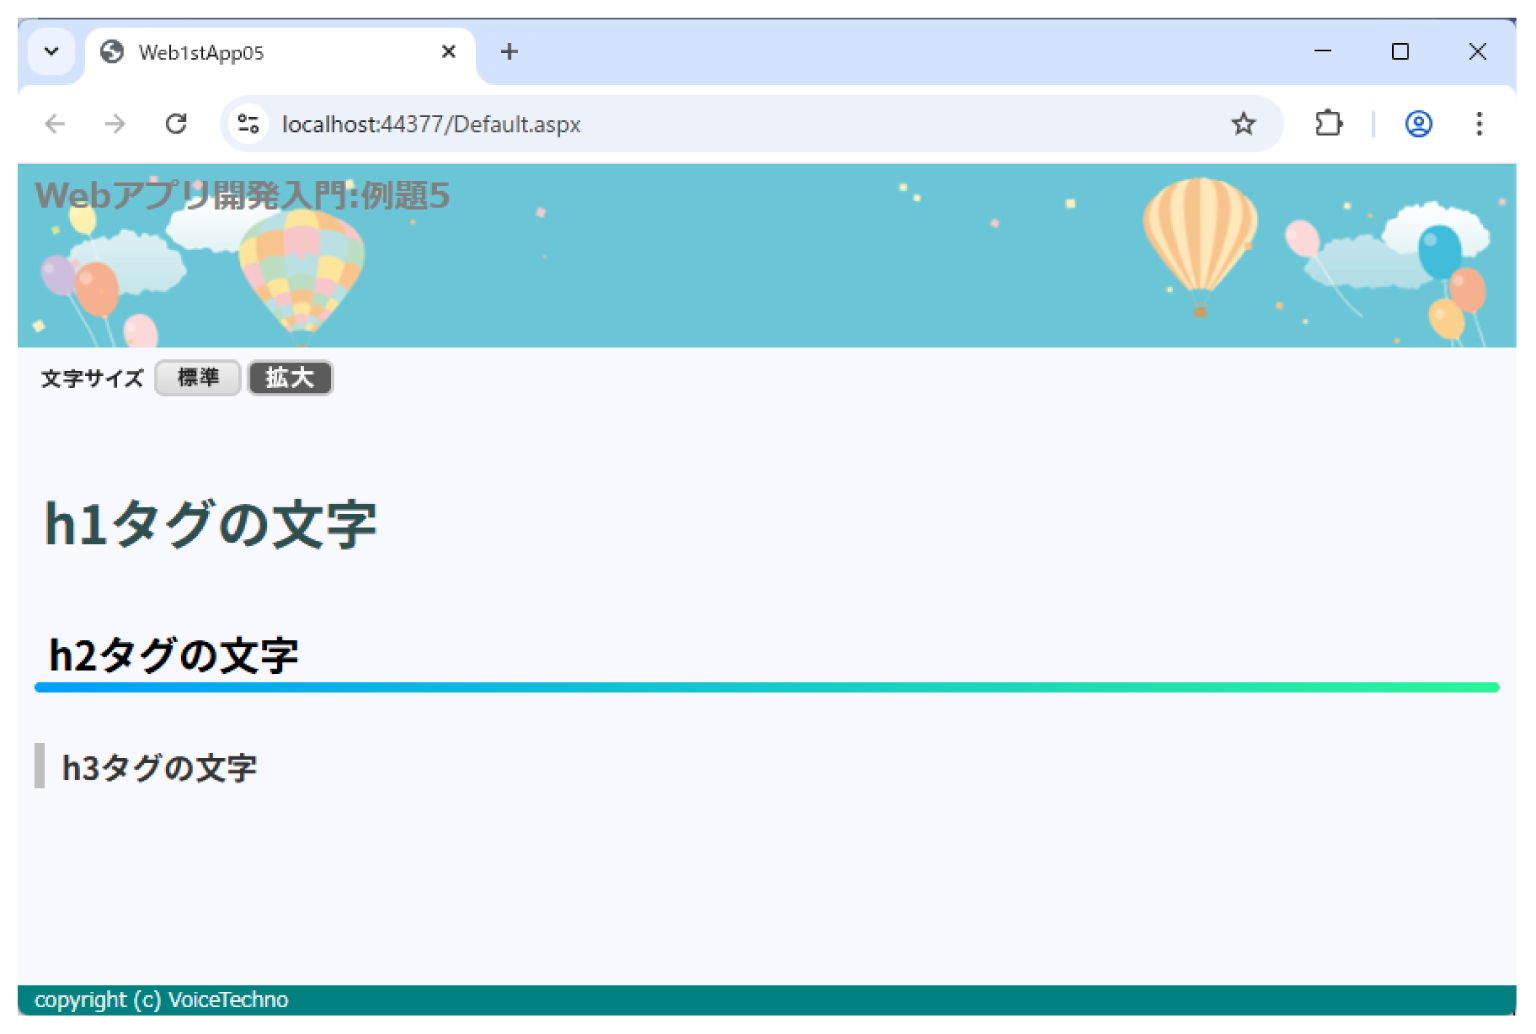Click the globe favicon on the Web1stApp05 tab
Screen dimensions: 1536x1034
point(110,52)
